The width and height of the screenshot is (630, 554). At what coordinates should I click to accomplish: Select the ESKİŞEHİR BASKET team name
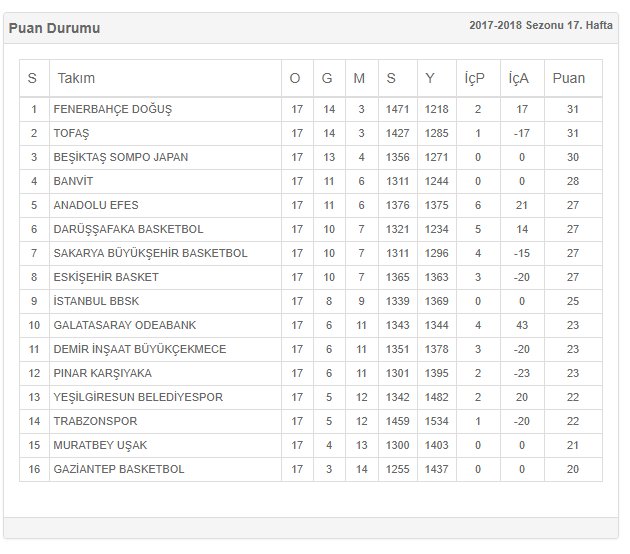pyautogui.click(x=106, y=277)
